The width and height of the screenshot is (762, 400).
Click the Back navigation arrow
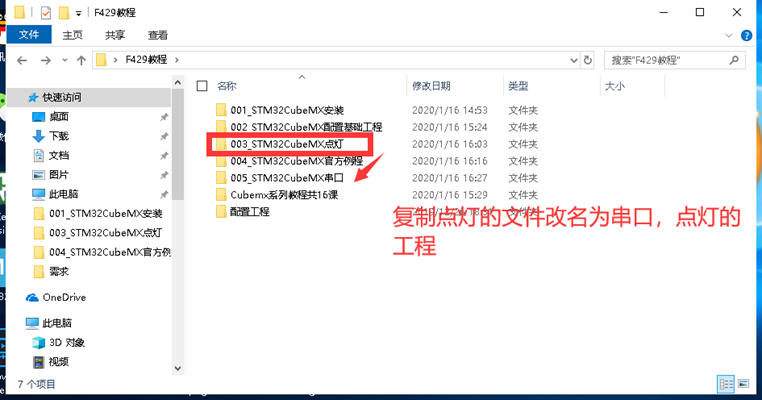click(x=22, y=60)
